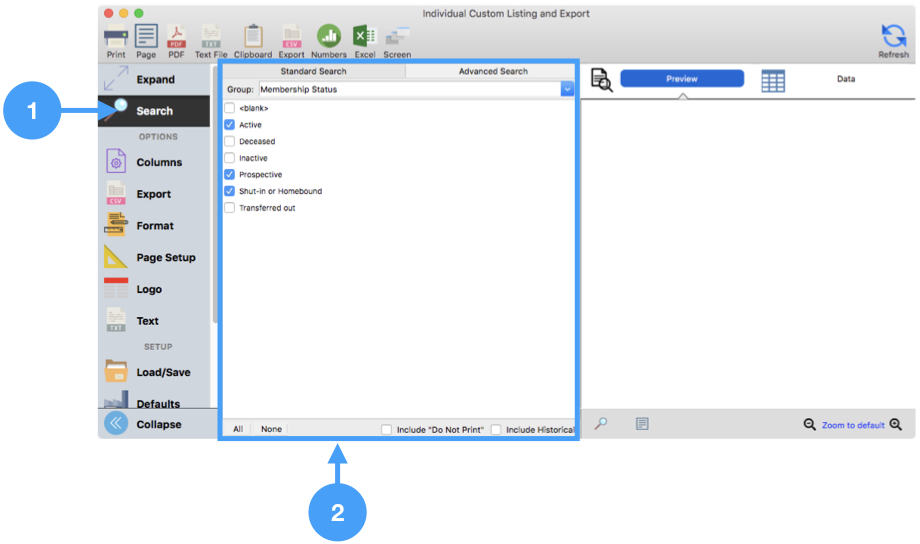Enable the Include "Do Not Print" checkbox
The height and width of the screenshot is (544, 920).
[386, 430]
